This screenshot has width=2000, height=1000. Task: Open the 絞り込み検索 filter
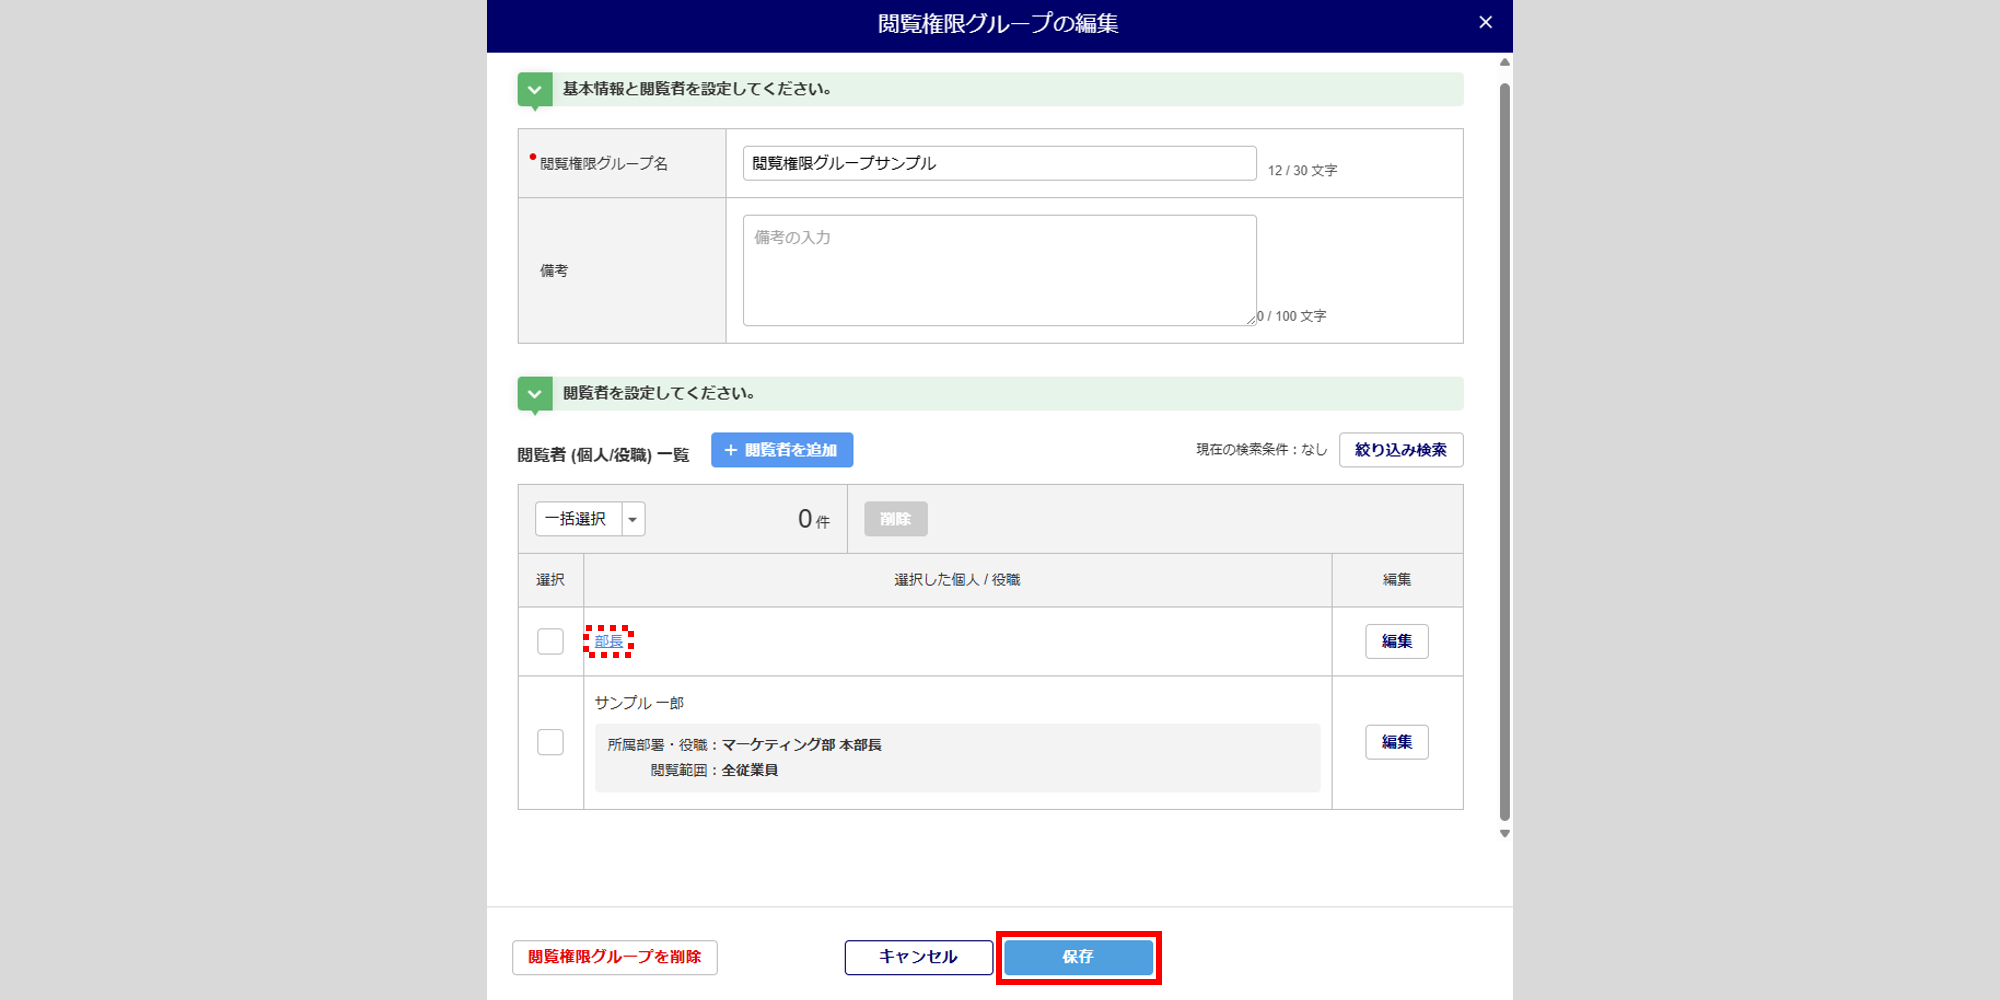tap(1401, 450)
